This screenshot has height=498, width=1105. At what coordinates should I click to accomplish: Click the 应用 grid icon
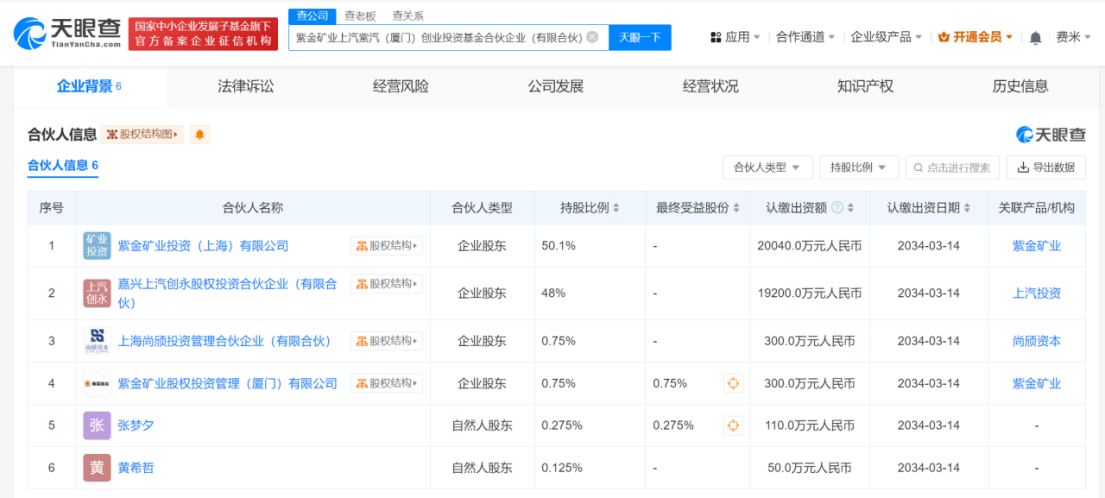[715, 37]
